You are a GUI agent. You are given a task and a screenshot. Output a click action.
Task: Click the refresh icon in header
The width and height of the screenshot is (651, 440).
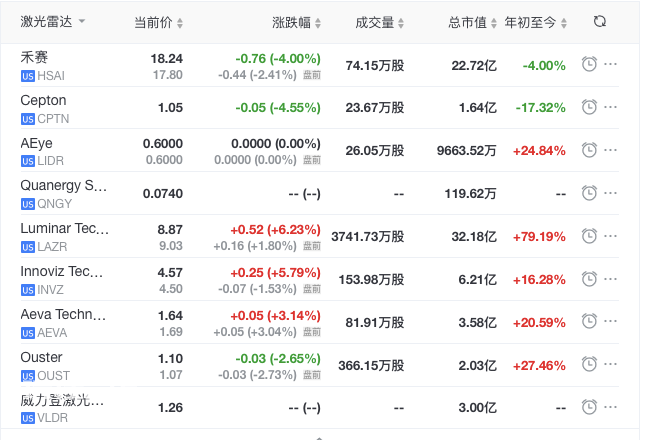coord(600,22)
